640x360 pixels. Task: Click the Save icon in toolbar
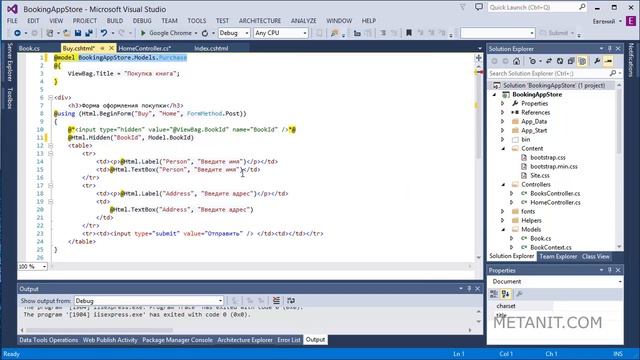tap(78, 33)
